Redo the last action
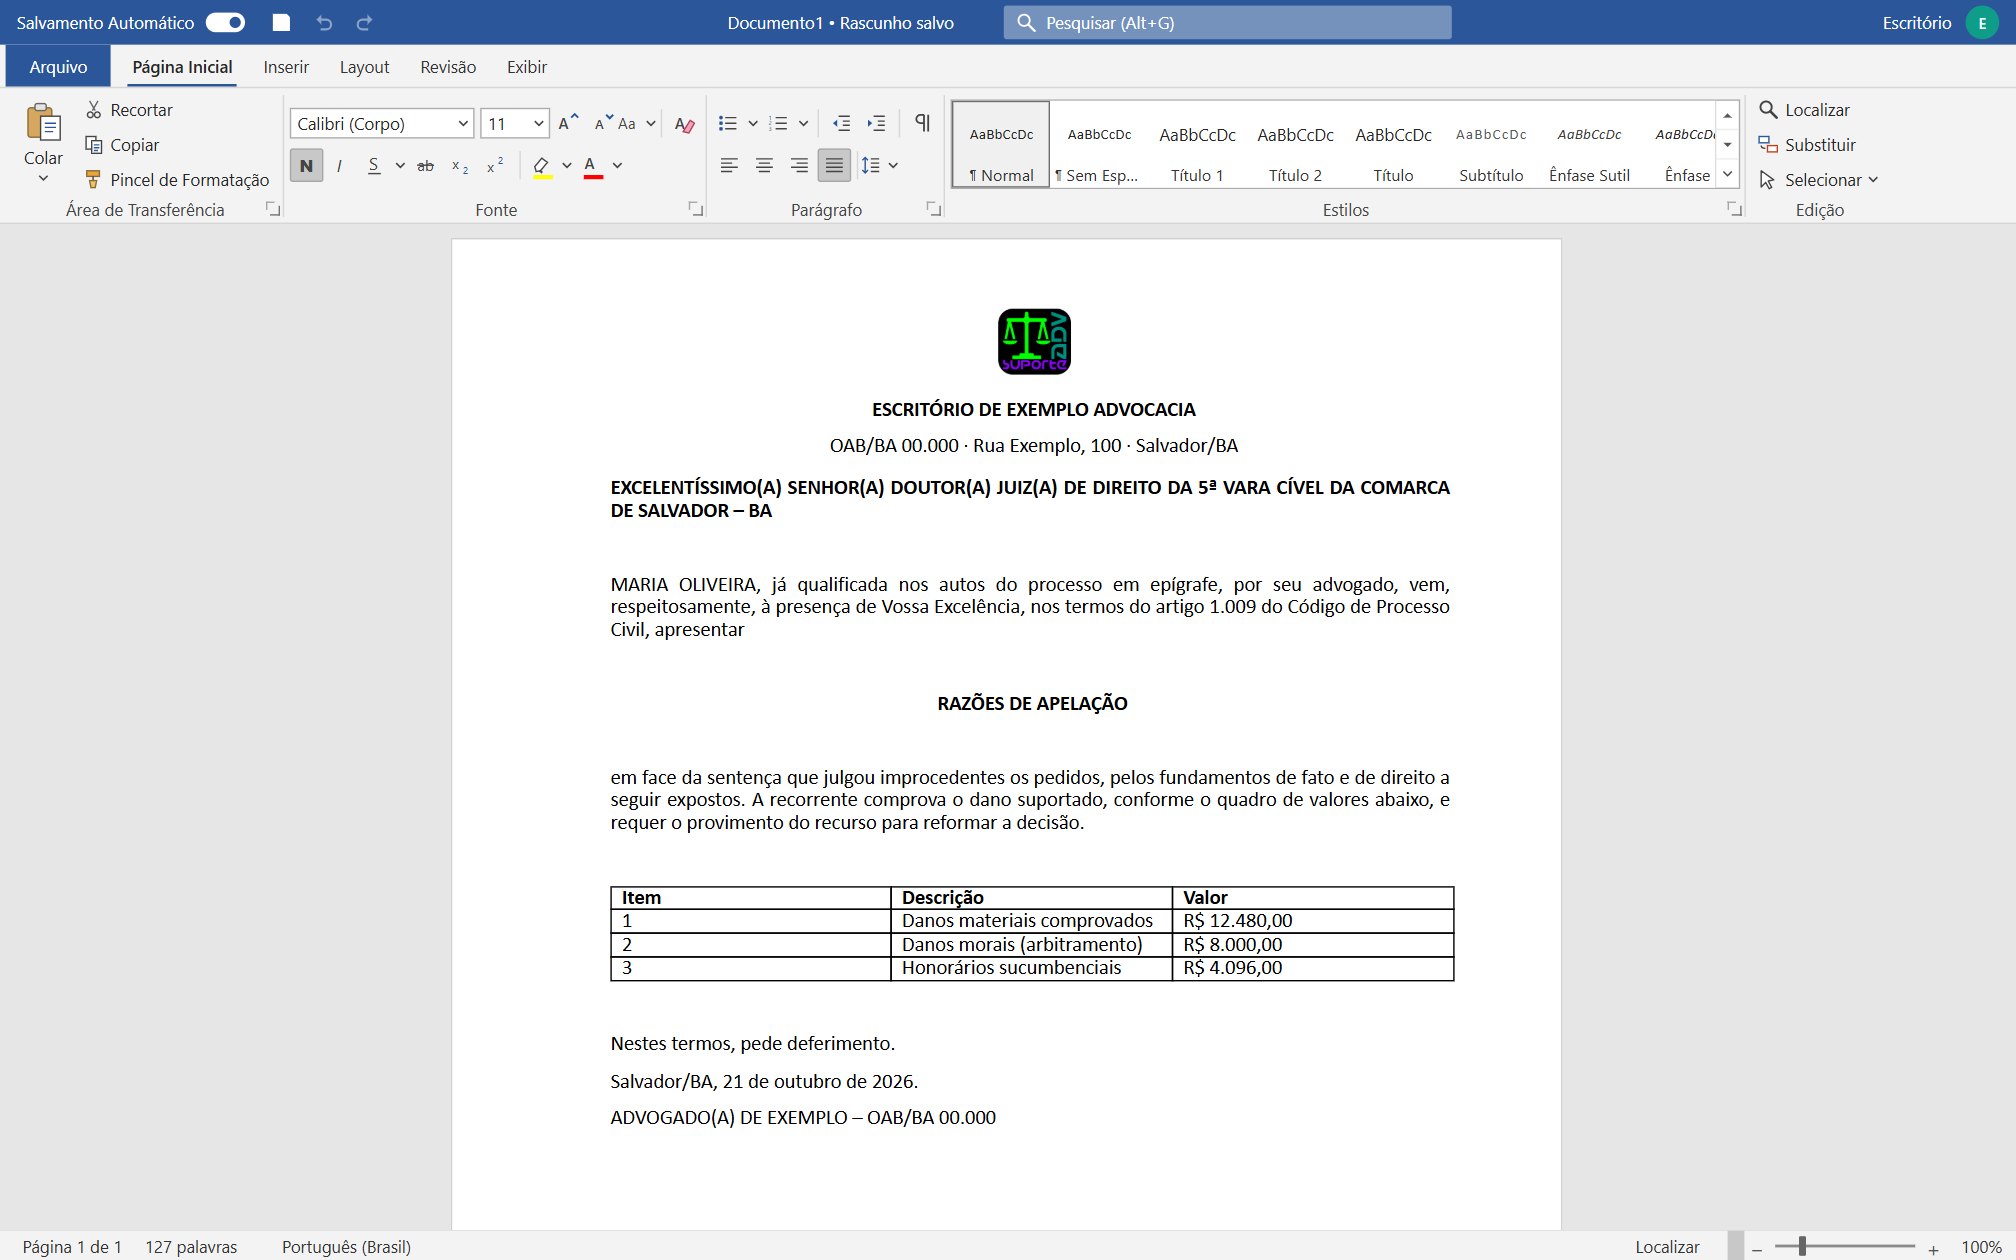 coord(365,22)
